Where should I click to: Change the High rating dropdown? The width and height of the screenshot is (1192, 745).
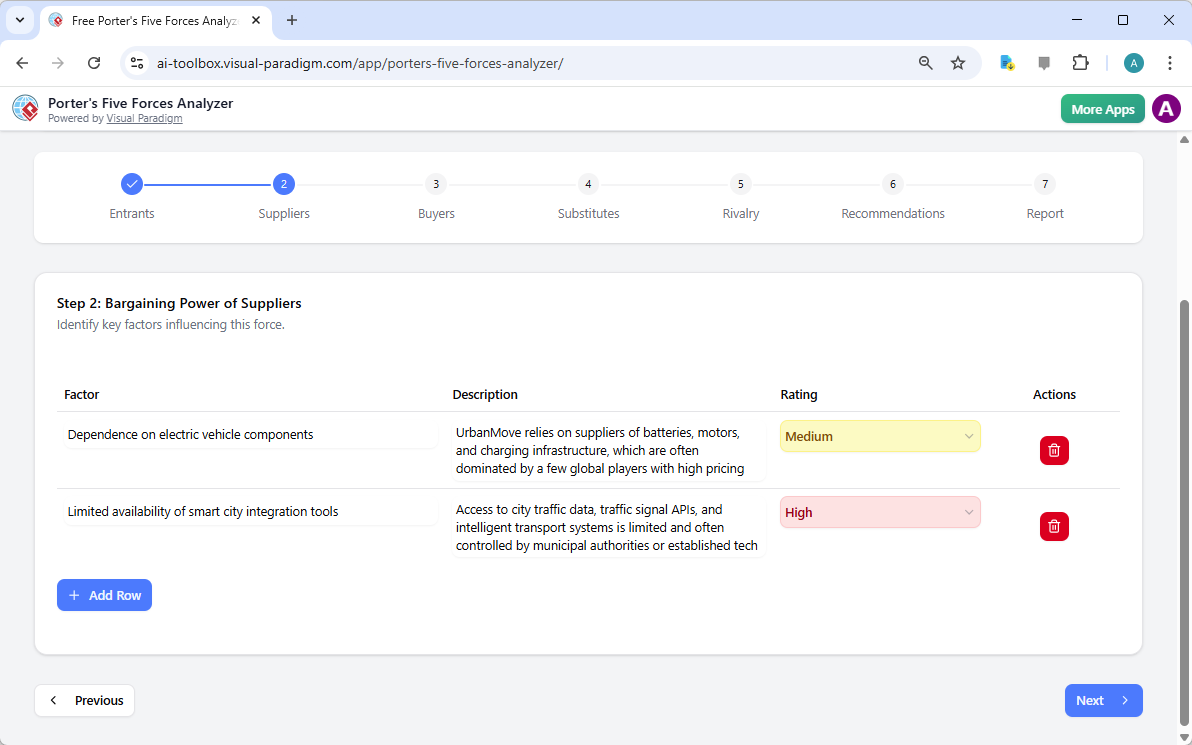pyautogui.click(x=879, y=512)
